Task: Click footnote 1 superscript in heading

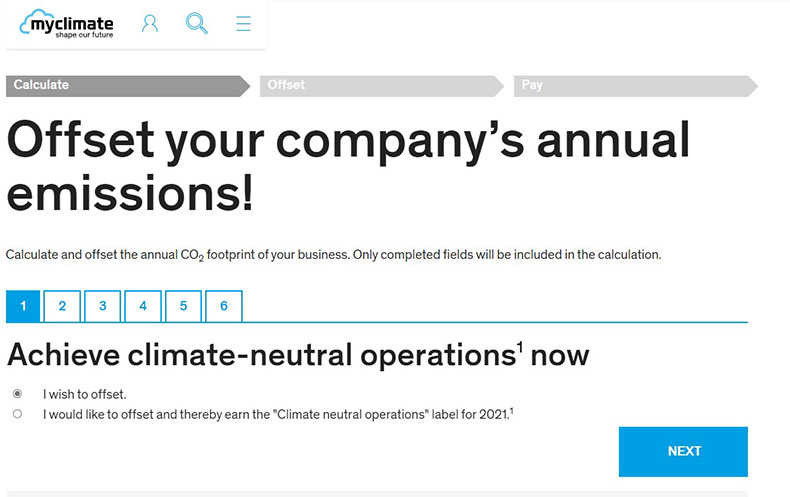Action: [520, 347]
